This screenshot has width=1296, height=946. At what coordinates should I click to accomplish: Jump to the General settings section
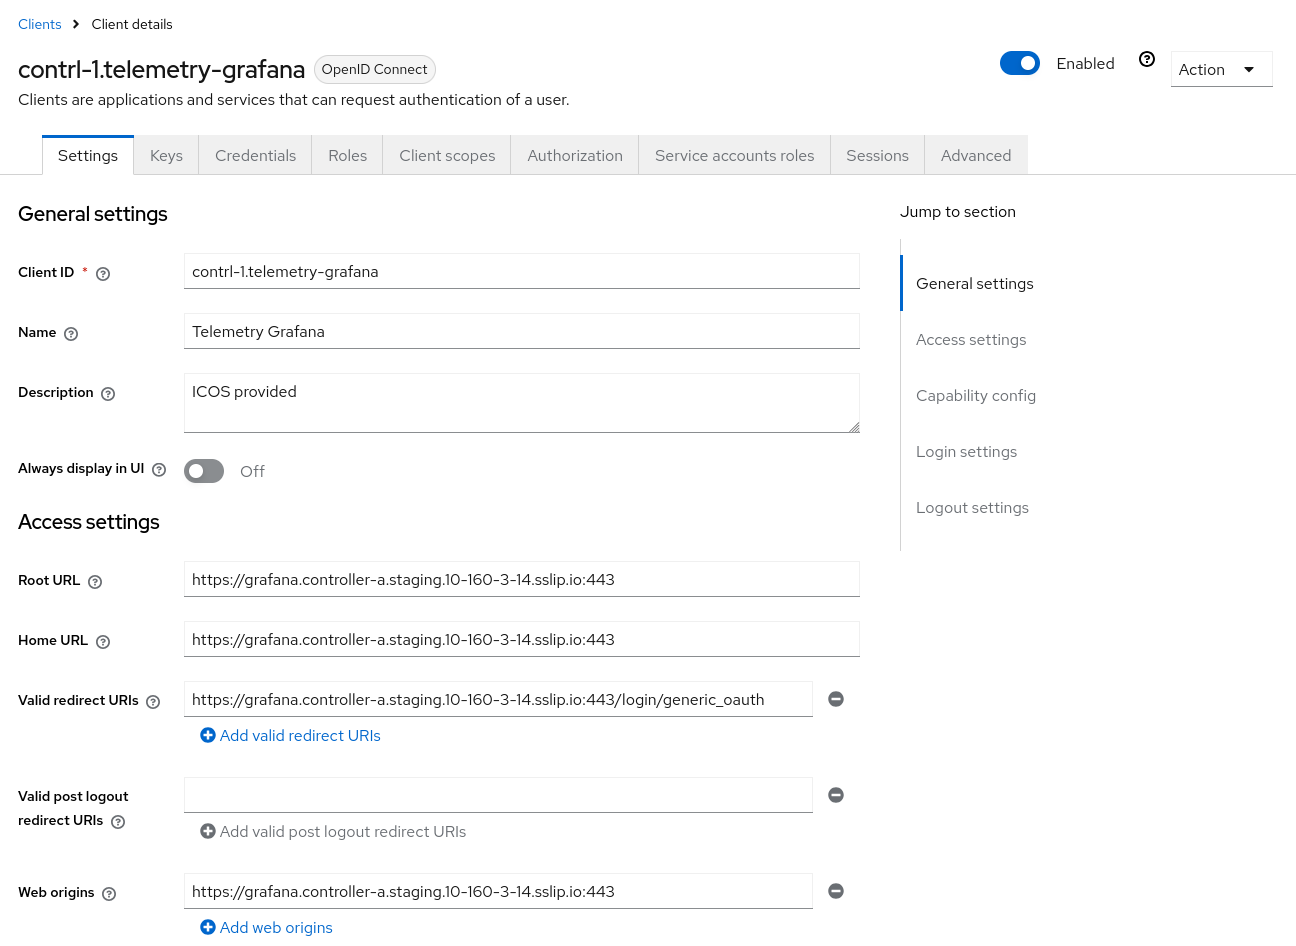[975, 283]
